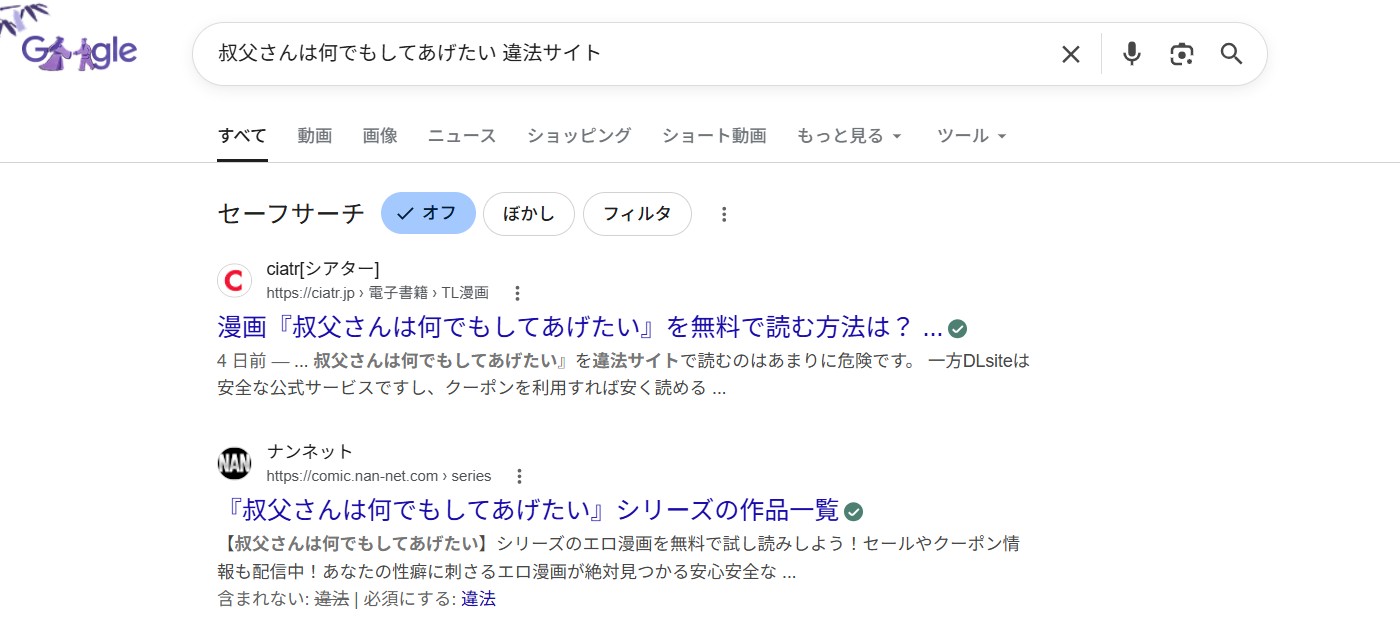Screen dimensions: 1400x632
Task: Click the ciatr snippet starting 4 日前
Action: click(x=623, y=374)
